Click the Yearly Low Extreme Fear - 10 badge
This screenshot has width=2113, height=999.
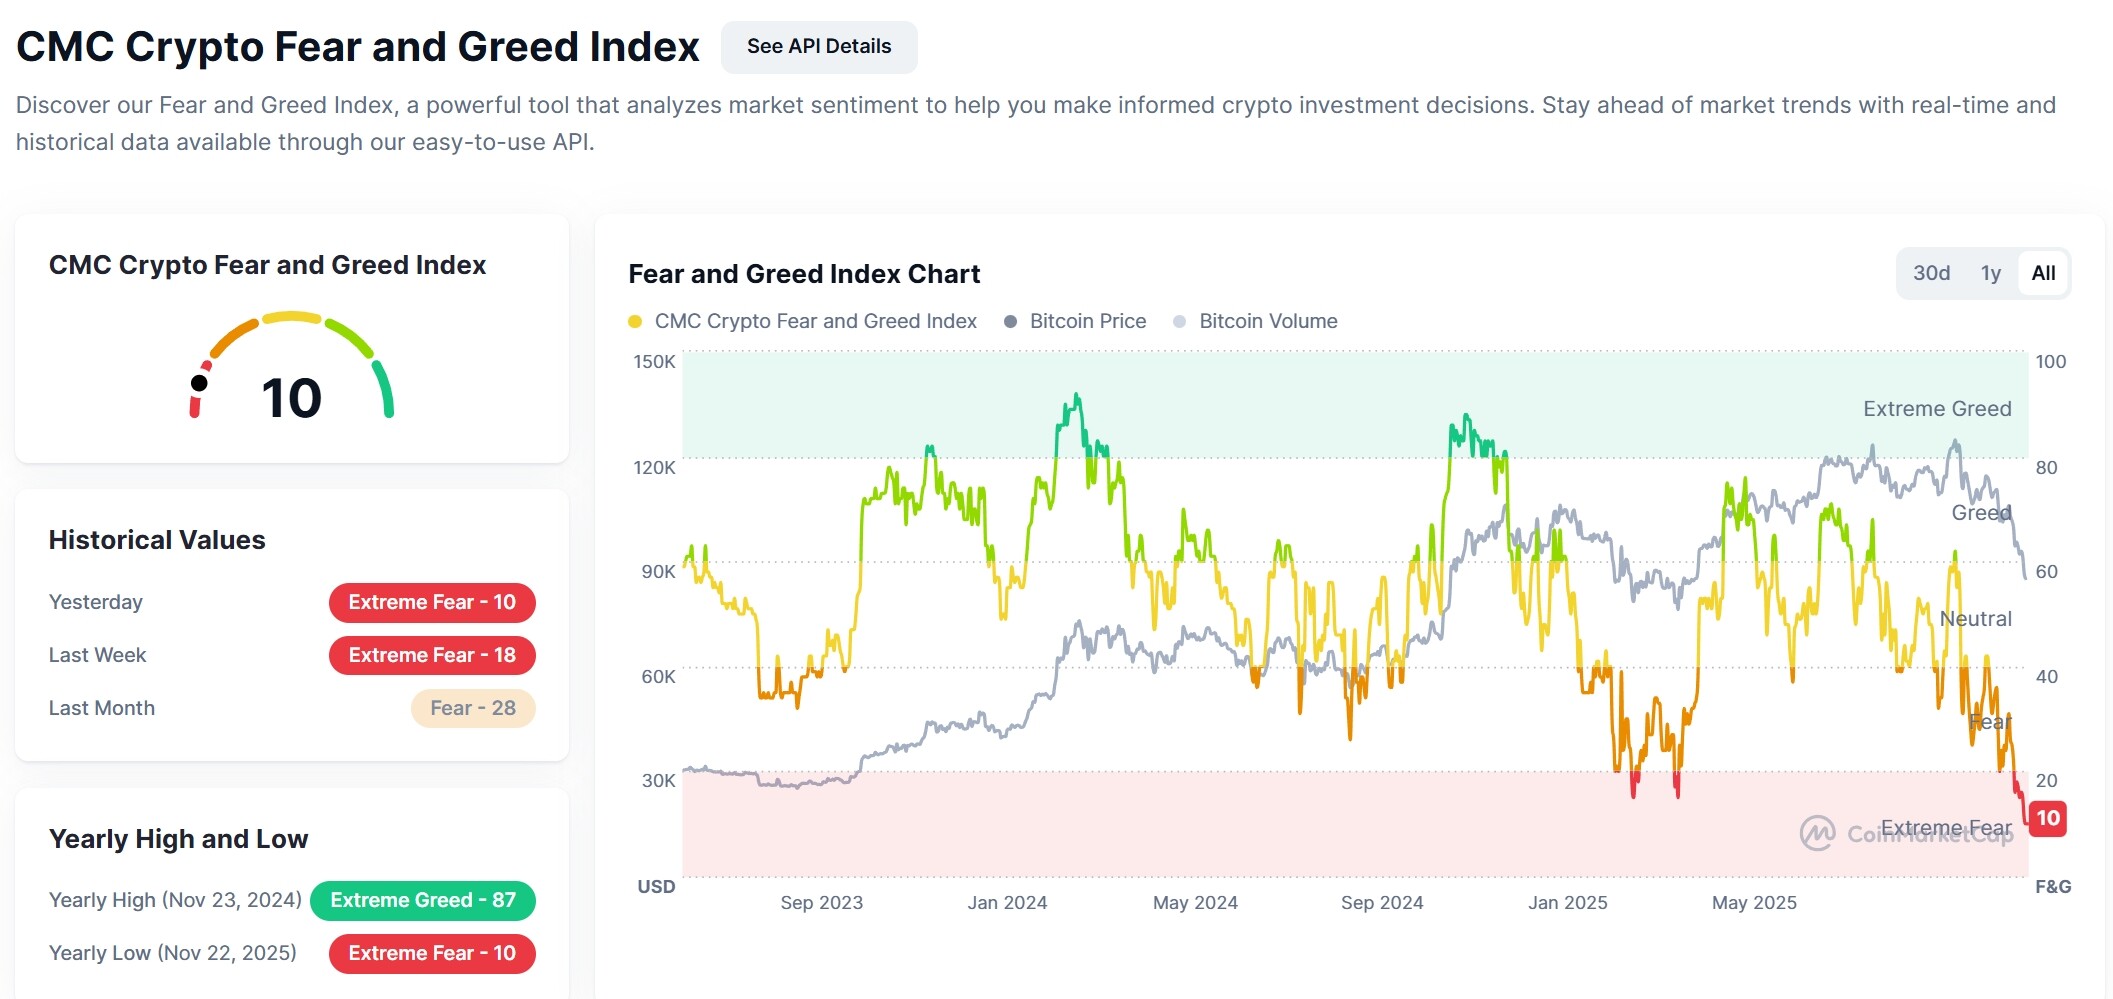click(x=432, y=953)
